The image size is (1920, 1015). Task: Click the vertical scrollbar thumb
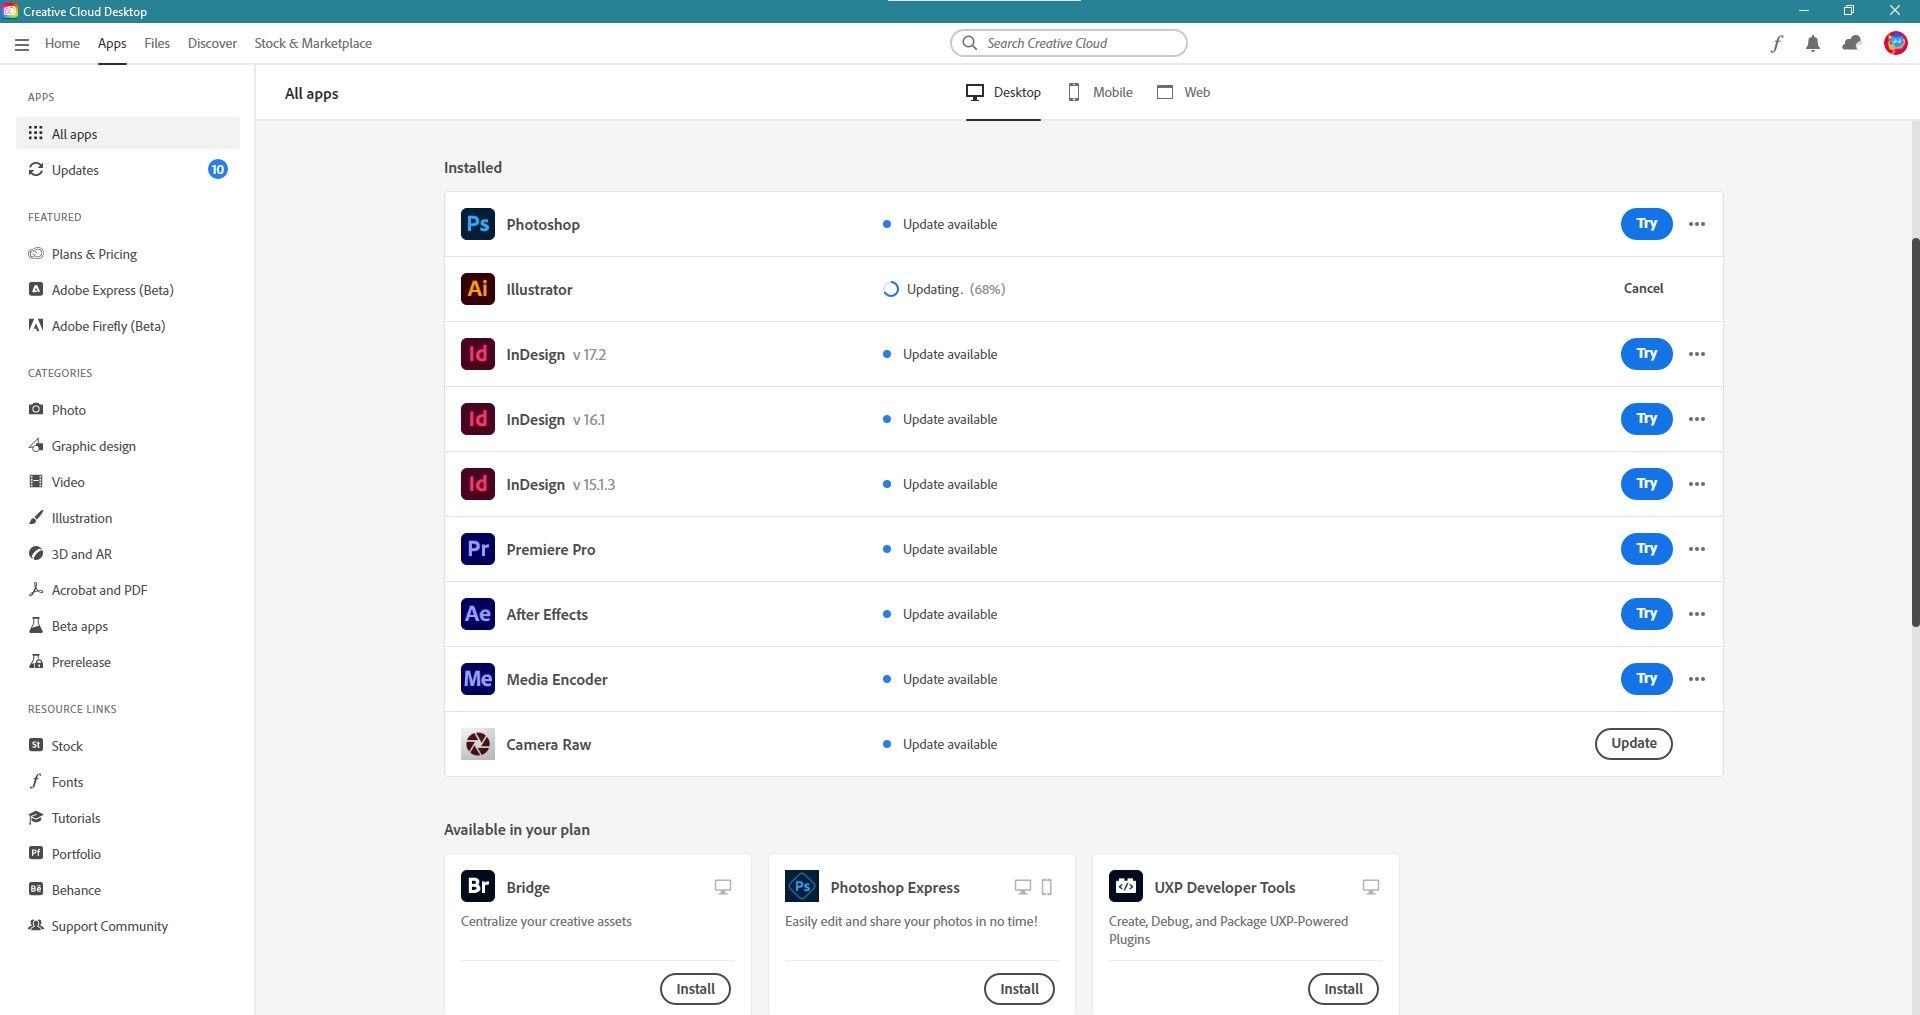point(1915,433)
